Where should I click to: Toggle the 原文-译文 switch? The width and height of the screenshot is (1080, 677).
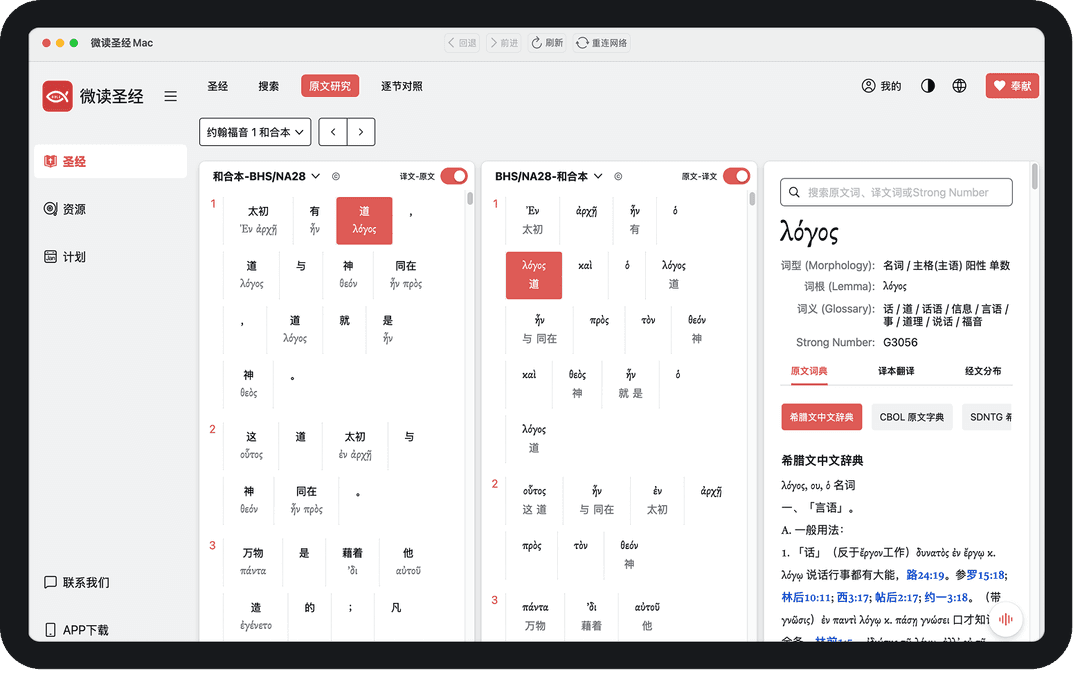pyautogui.click(x=736, y=176)
